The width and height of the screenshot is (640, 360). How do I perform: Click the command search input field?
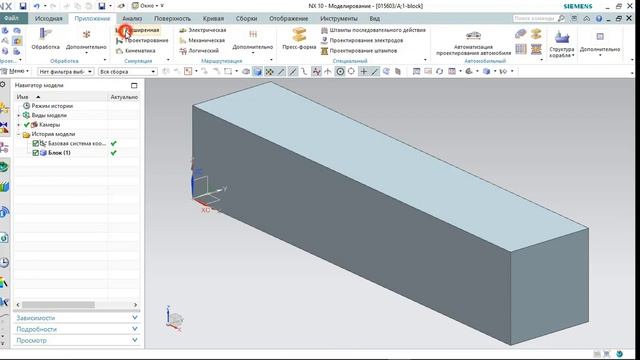[x=534, y=18]
